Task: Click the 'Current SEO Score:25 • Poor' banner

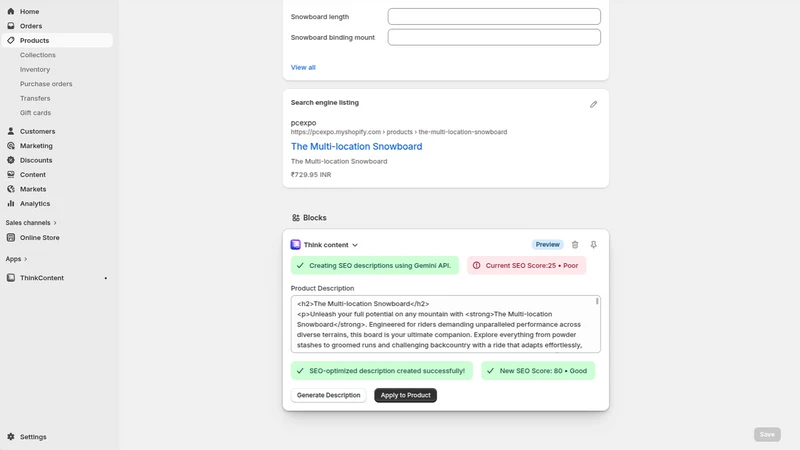Action: pyautogui.click(x=527, y=265)
